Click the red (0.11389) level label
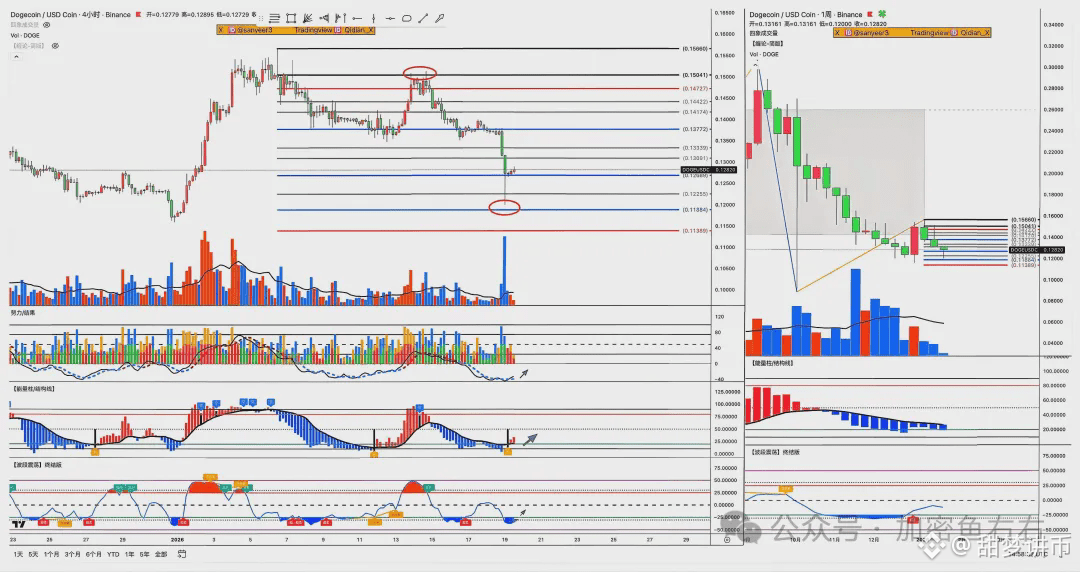The height and width of the screenshot is (572, 1080). pyautogui.click(x=695, y=231)
